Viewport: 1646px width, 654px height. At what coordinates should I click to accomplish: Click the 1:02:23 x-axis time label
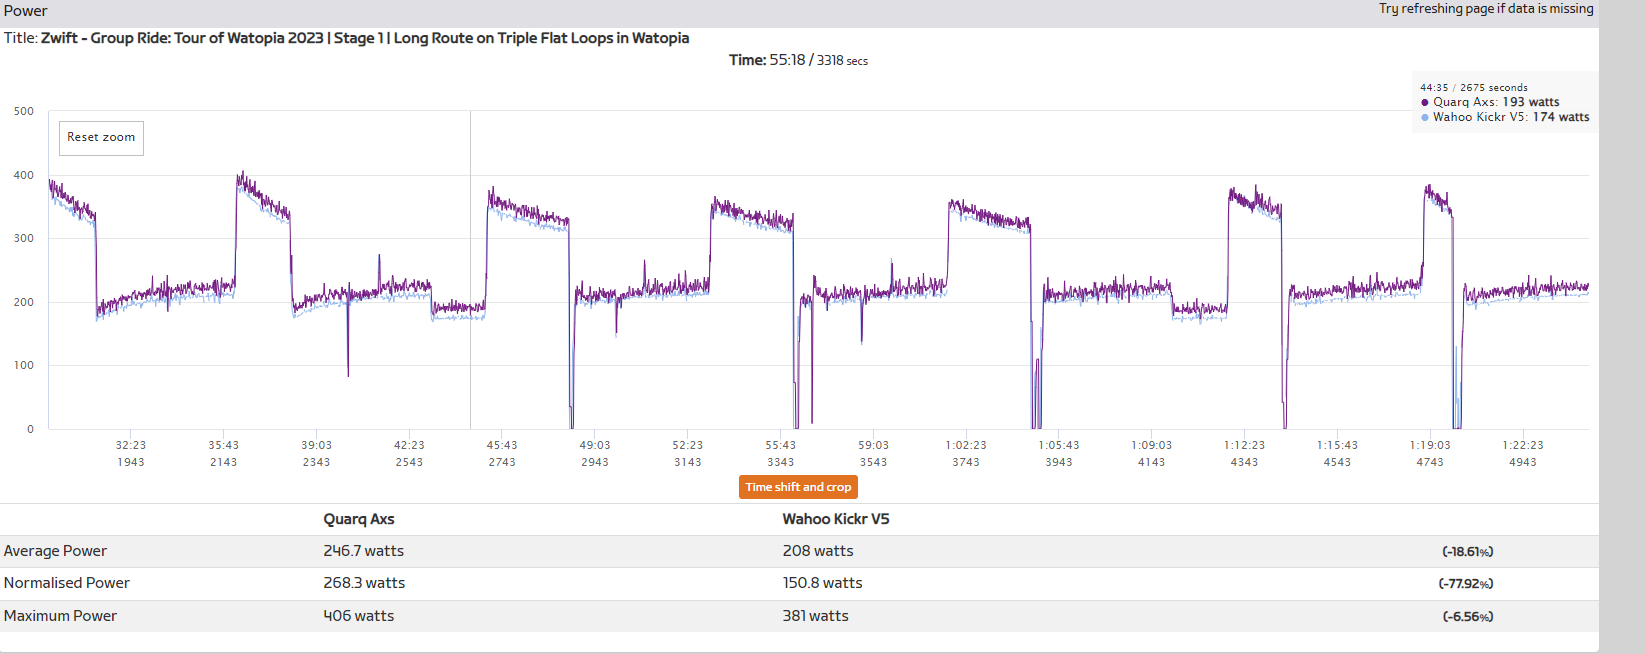(x=966, y=445)
